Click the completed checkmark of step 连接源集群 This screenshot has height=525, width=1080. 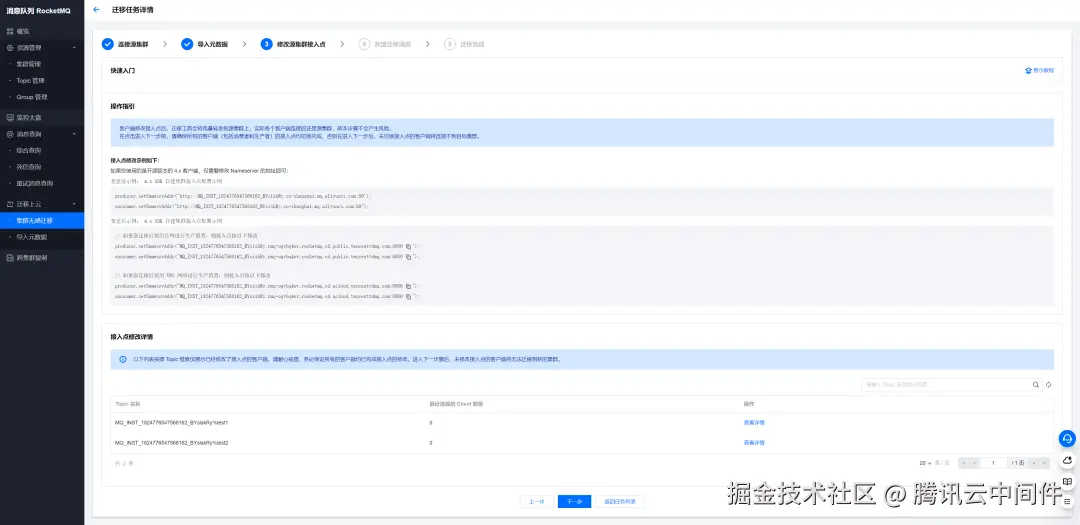107,44
